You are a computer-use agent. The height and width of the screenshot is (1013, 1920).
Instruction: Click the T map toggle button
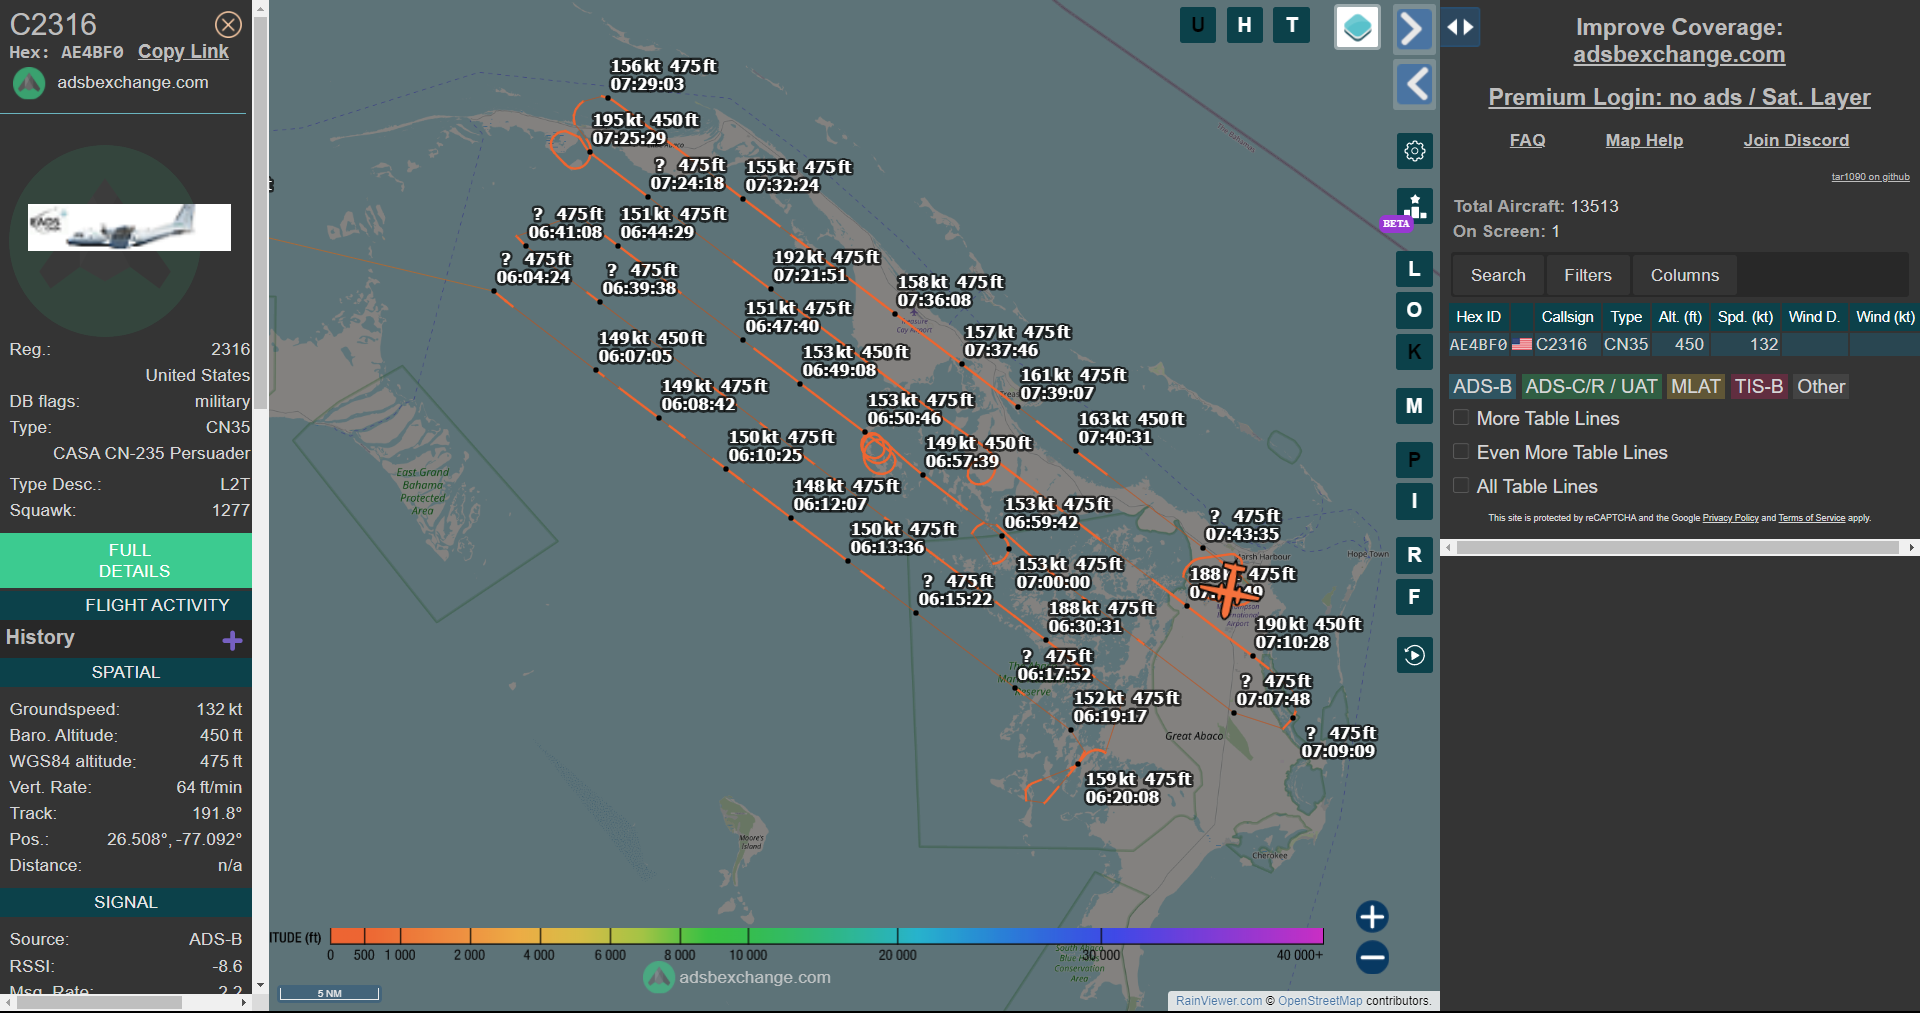click(1292, 25)
